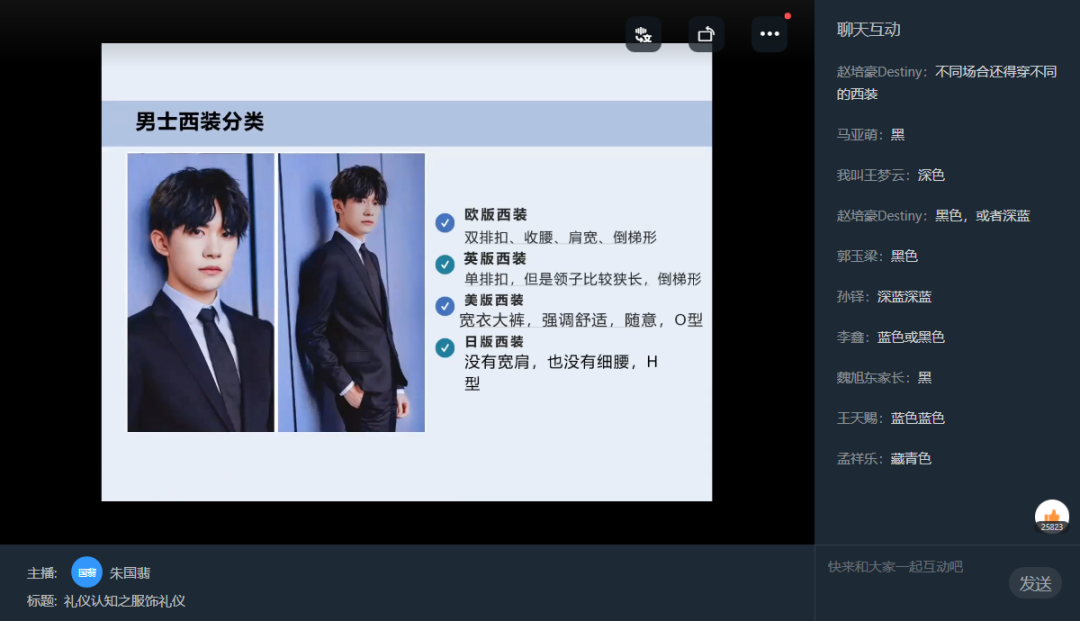
Task: Click the host avatar of 朱国翡
Action: [x=87, y=573]
